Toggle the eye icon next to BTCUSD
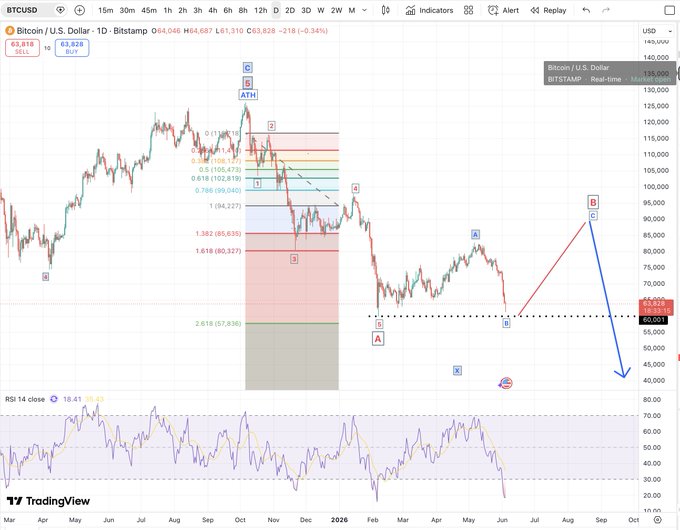The width and height of the screenshot is (680, 530). (60, 10)
